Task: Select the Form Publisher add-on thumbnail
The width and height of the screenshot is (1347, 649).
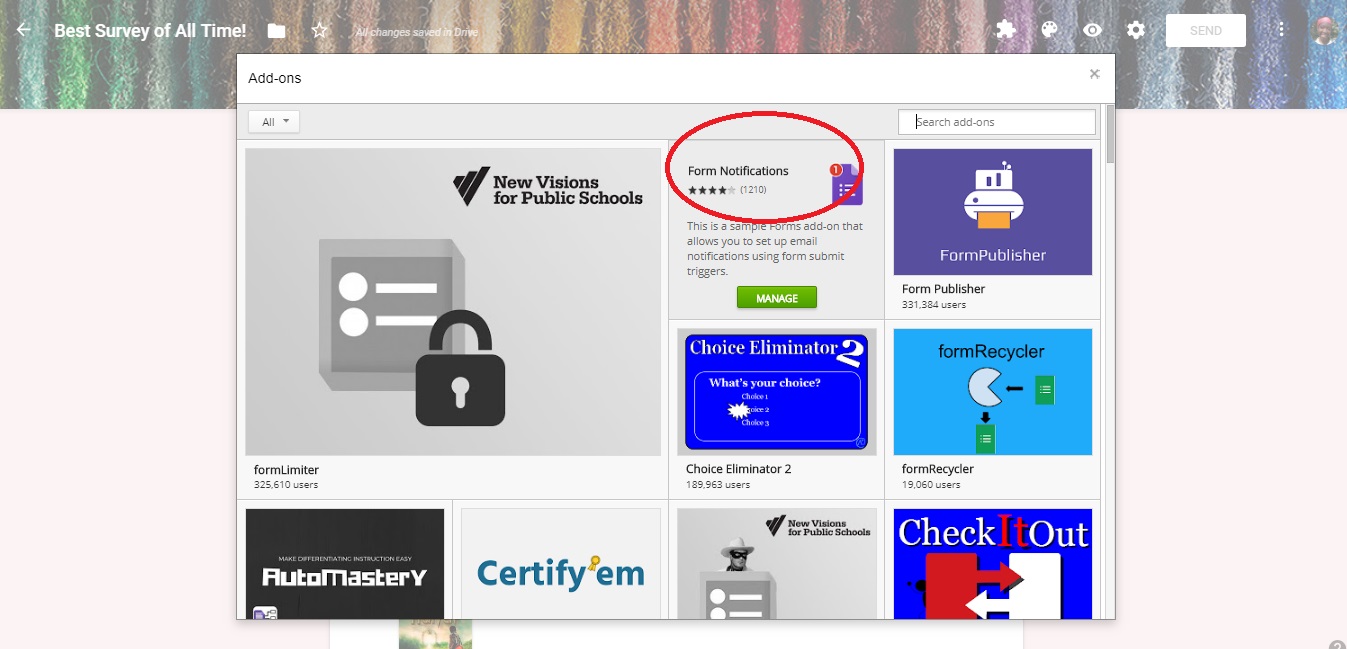Action: click(x=993, y=212)
